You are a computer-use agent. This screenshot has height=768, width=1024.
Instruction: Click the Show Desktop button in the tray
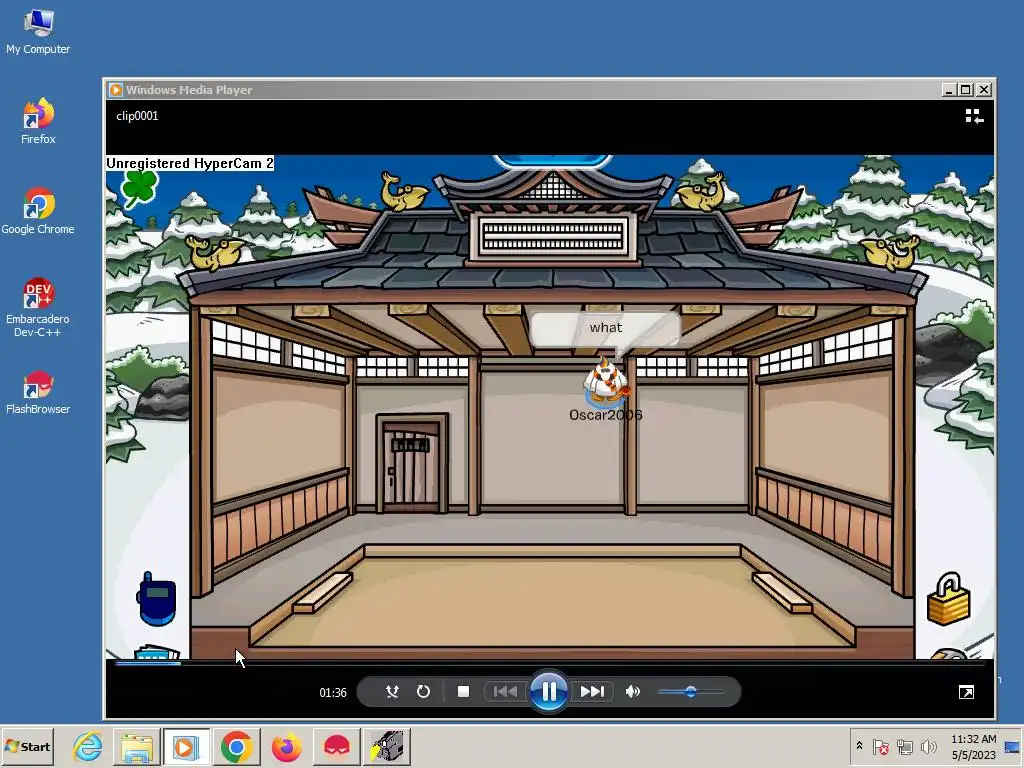(1013, 746)
